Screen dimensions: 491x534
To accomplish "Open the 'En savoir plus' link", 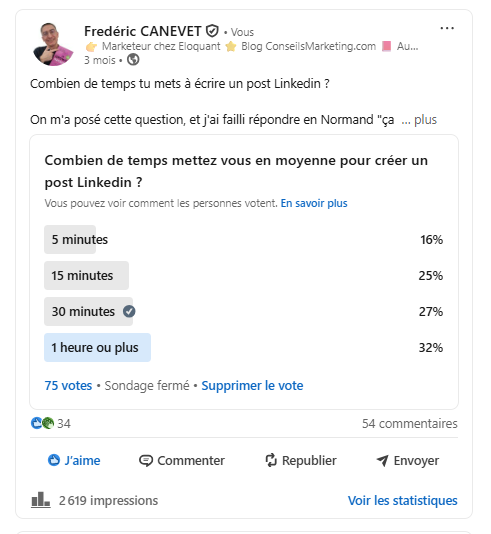I will coord(314,203).
